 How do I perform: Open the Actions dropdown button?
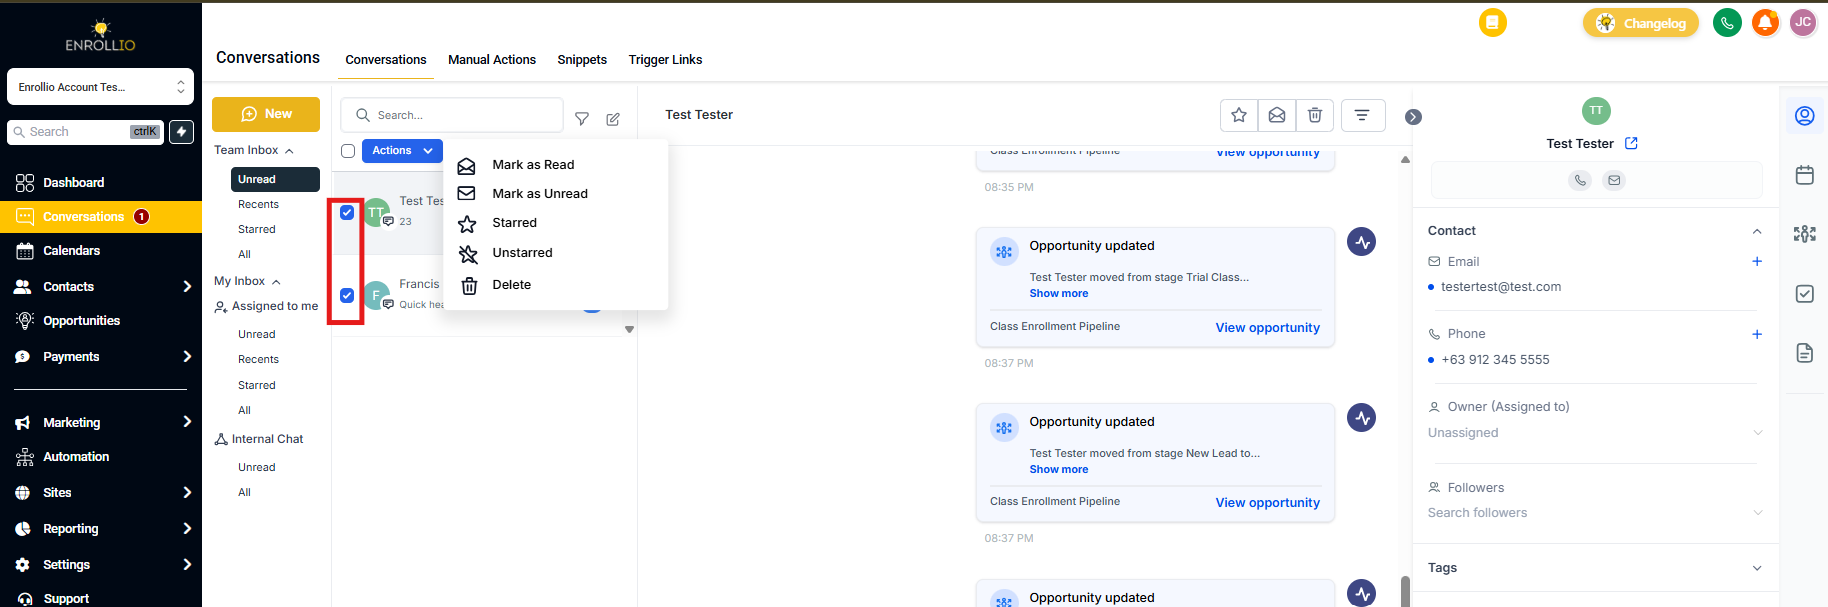click(402, 151)
